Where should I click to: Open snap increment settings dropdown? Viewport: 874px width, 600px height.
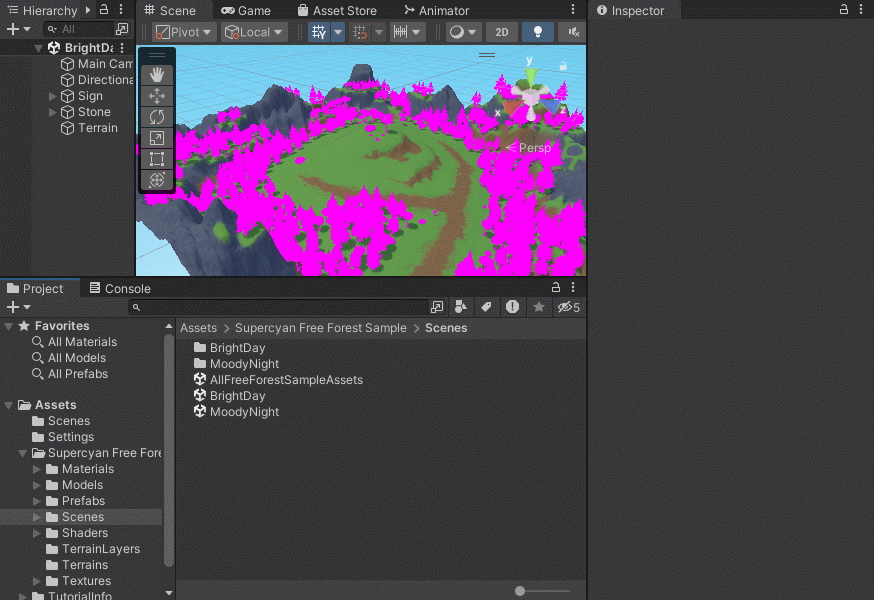tap(406, 32)
